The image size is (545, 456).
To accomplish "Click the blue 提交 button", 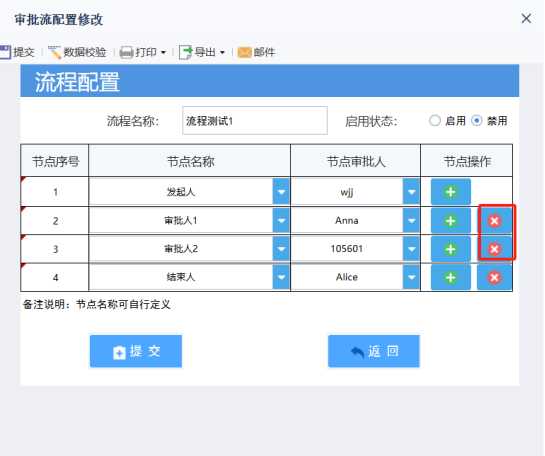I will click(x=136, y=351).
